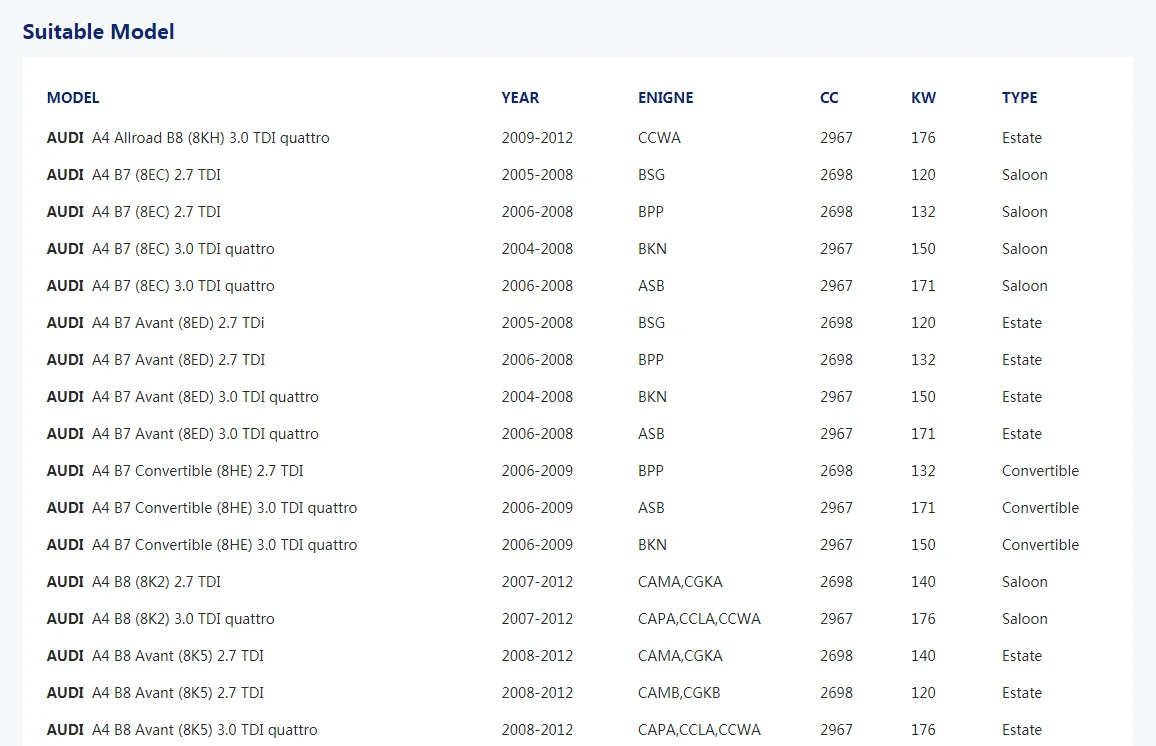The height and width of the screenshot is (746, 1156).
Task: Click the 2004-2008 year in A4 B7 (8EC) row
Action: (x=537, y=249)
